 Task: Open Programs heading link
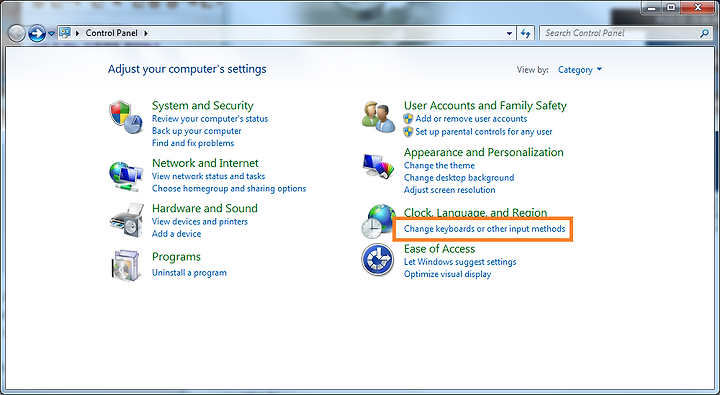click(176, 257)
